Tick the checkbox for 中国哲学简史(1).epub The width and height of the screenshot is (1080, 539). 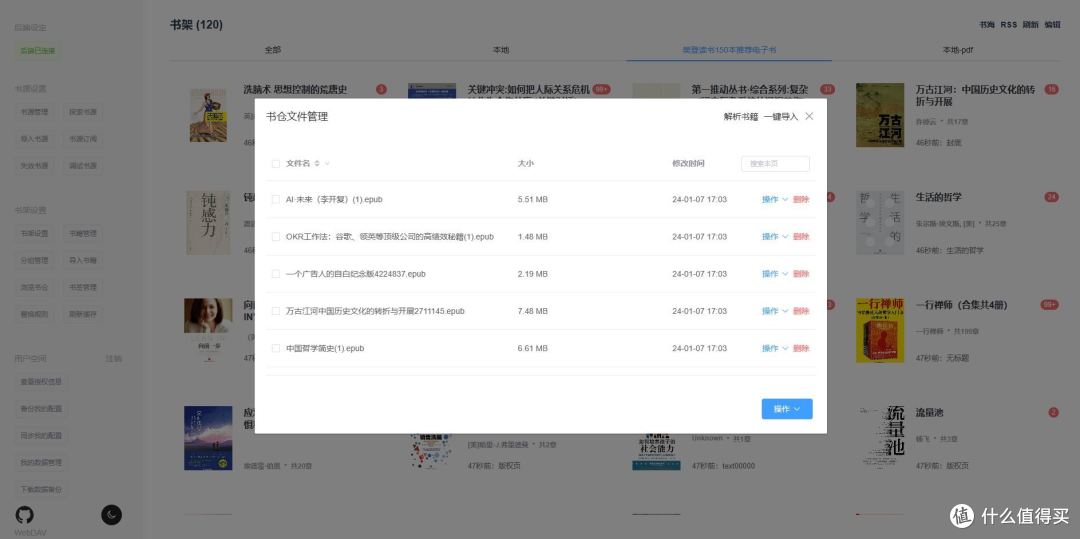click(x=276, y=348)
